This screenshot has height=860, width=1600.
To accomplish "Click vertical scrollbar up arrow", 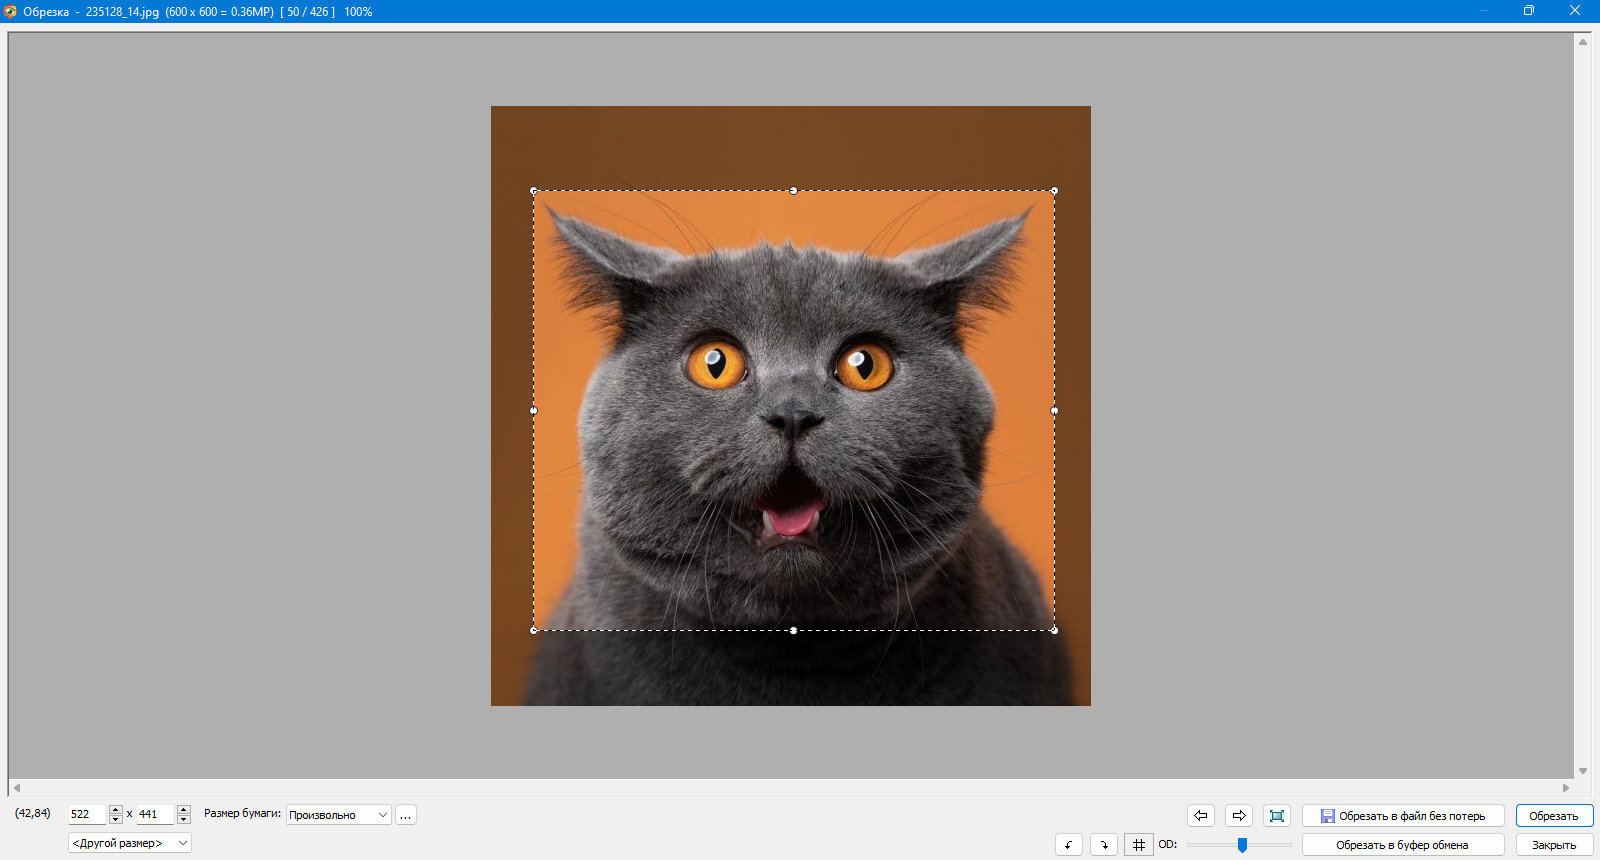I will coord(1583,41).
